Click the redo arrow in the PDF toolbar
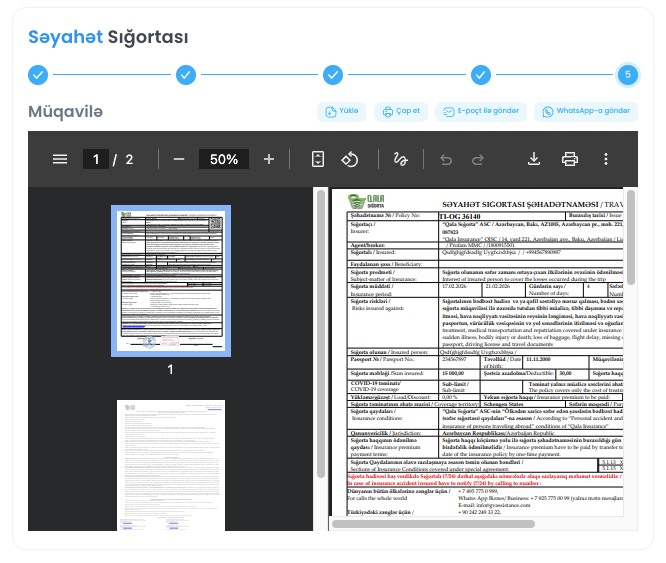The image size is (666, 563). tap(479, 159)
